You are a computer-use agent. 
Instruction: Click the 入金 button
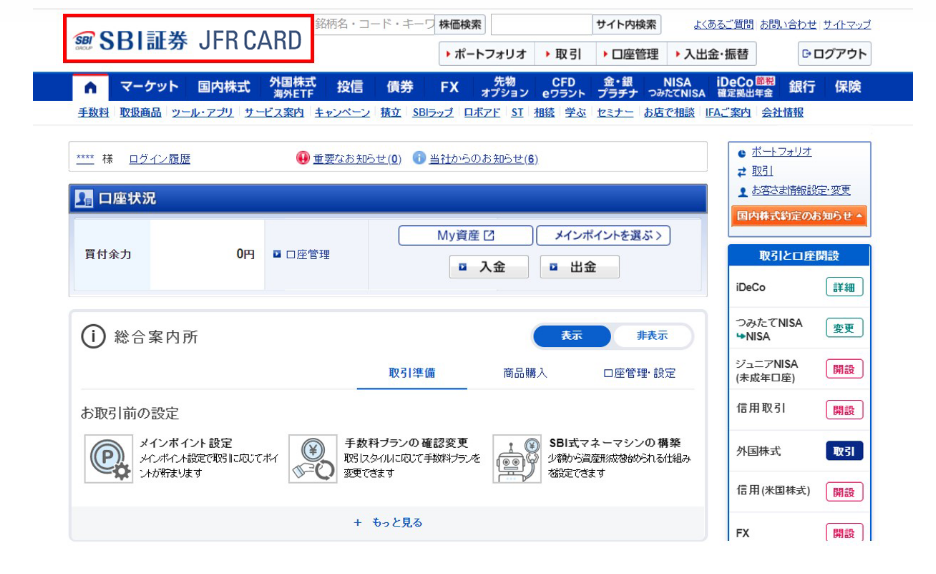click(x=489, y=267)
